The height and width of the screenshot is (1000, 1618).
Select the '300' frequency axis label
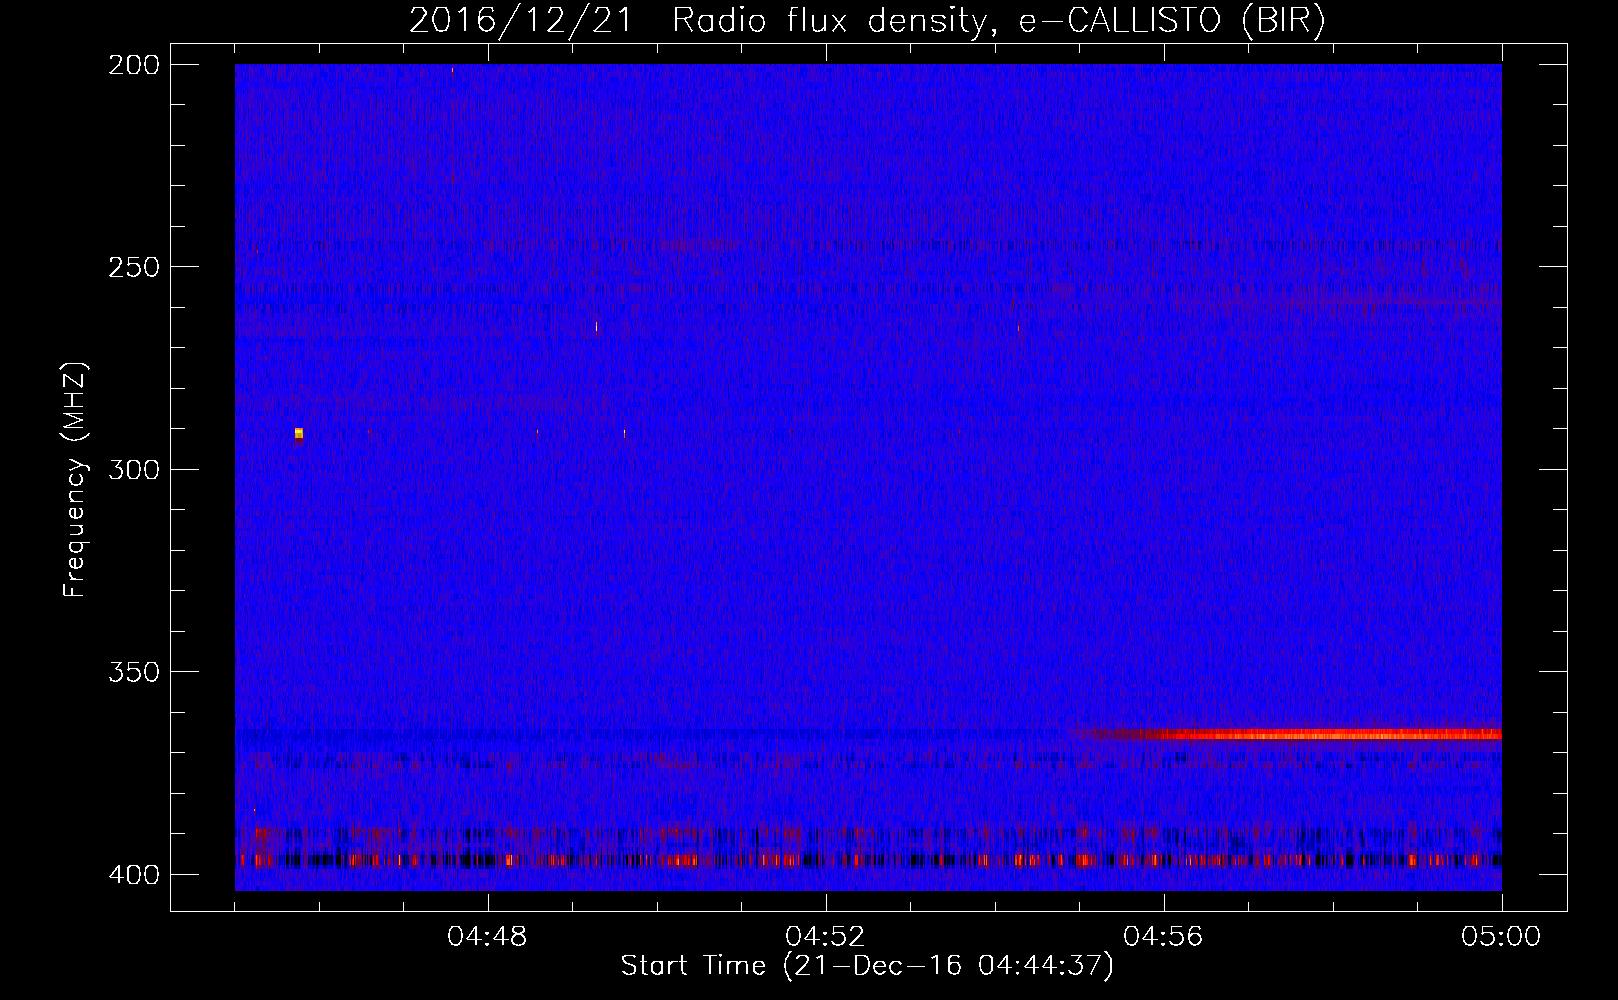133,470
